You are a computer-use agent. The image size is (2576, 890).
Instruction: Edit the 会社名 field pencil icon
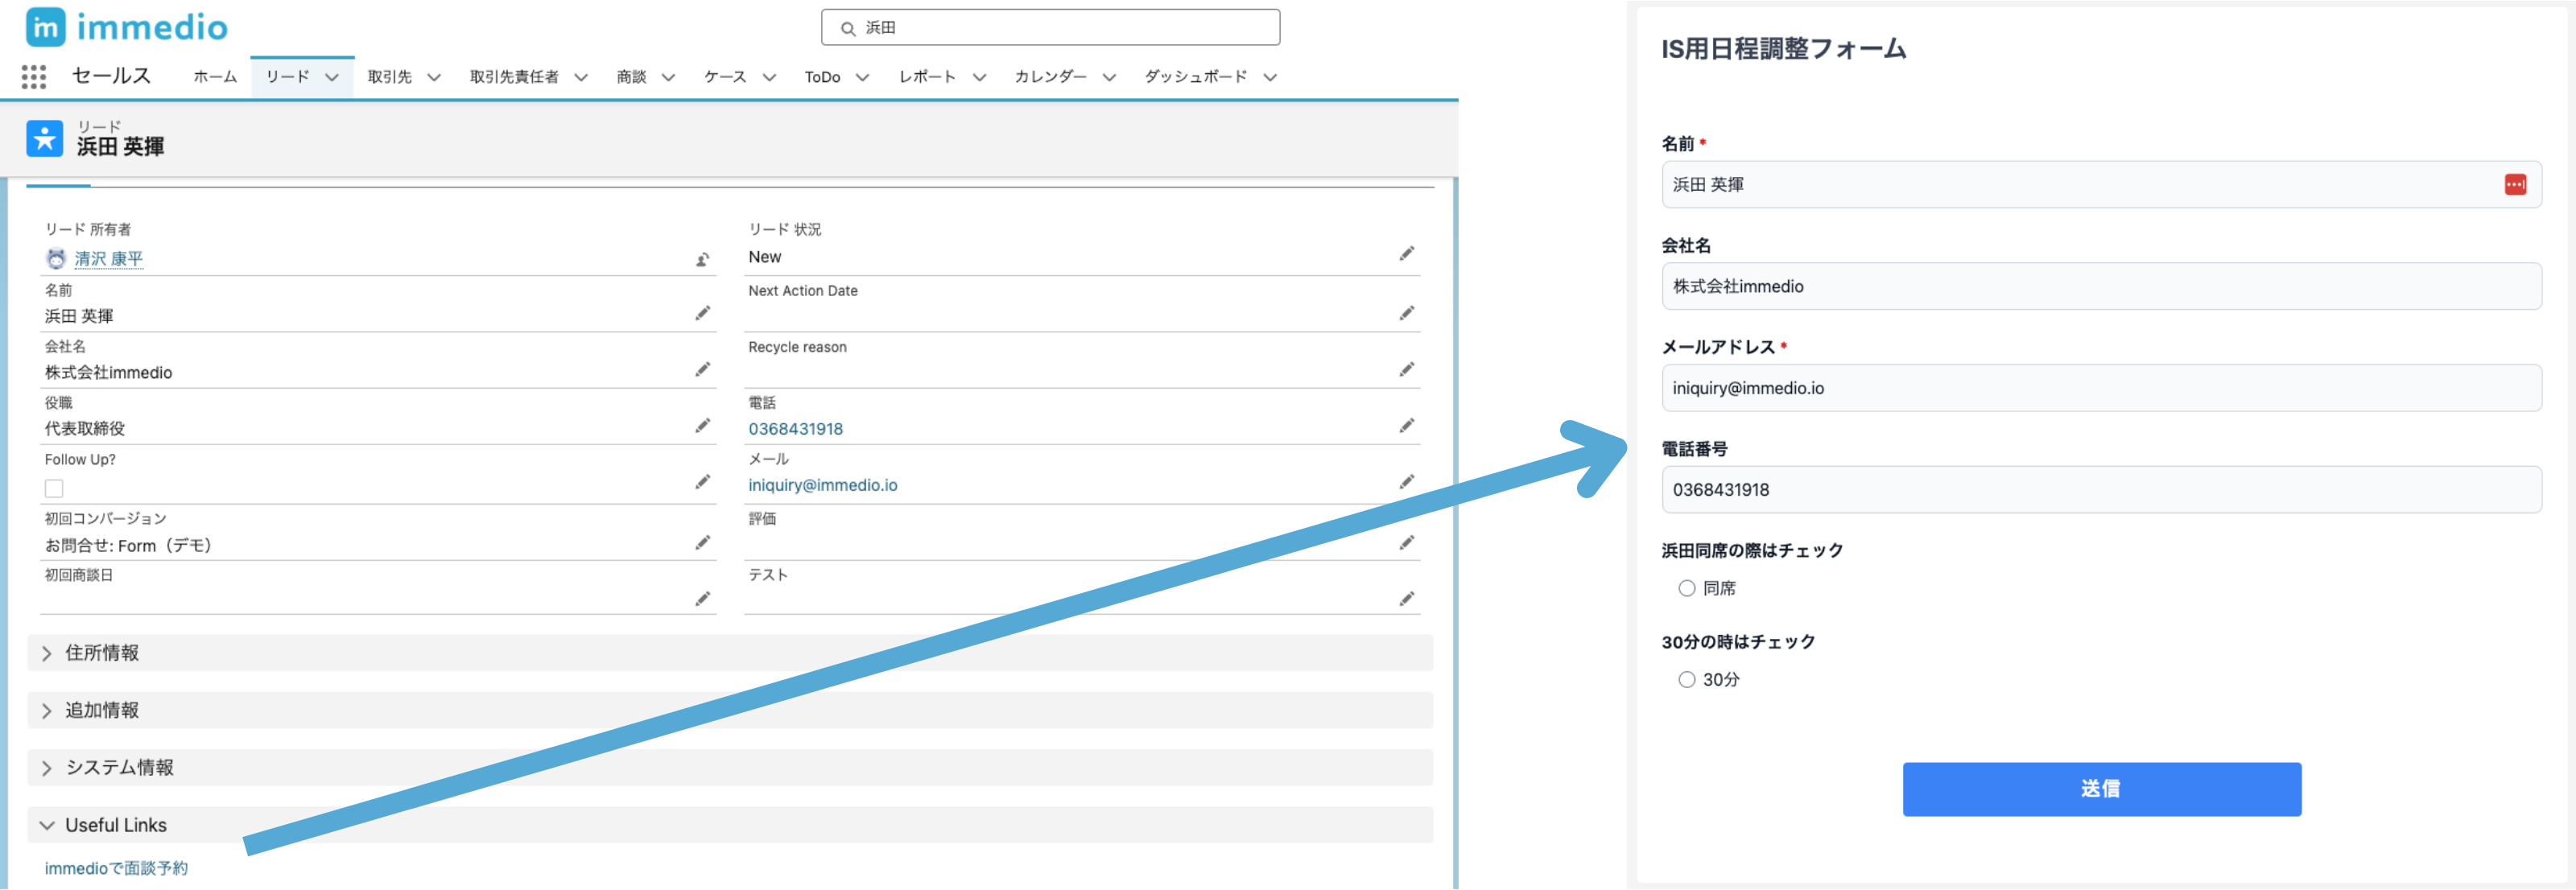(x=703, y=370)
